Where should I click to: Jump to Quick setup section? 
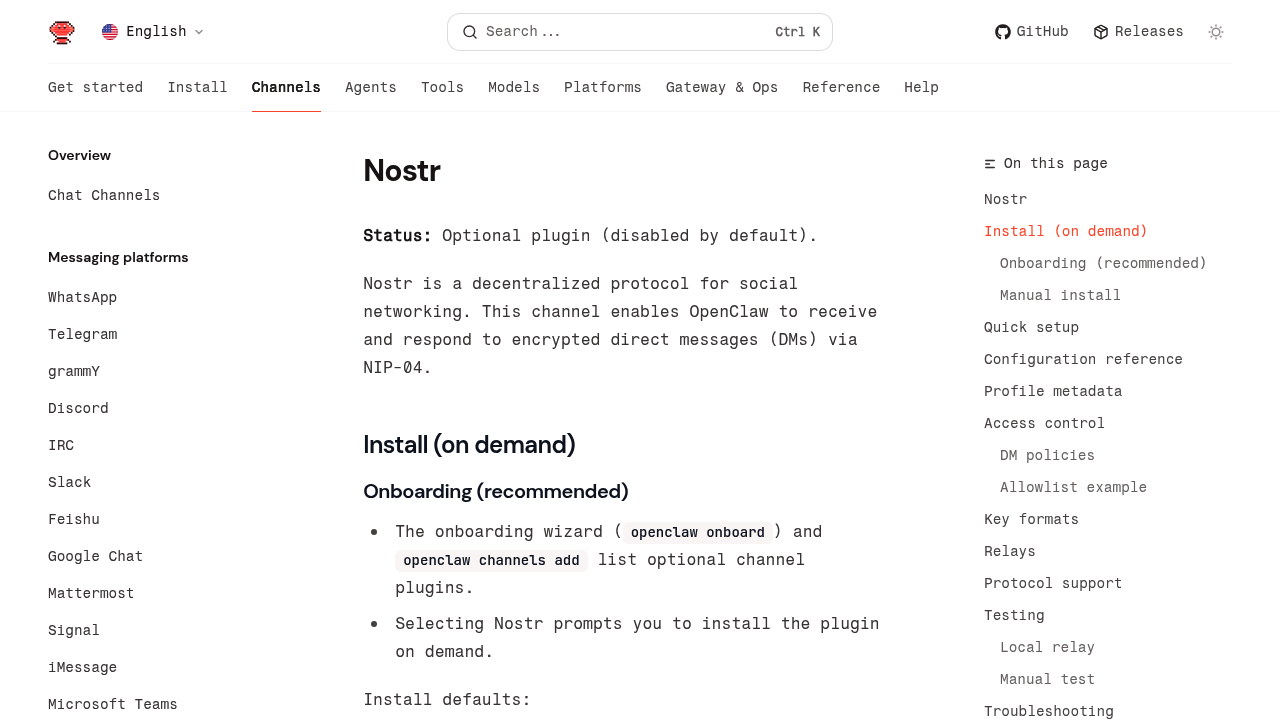1031,328
